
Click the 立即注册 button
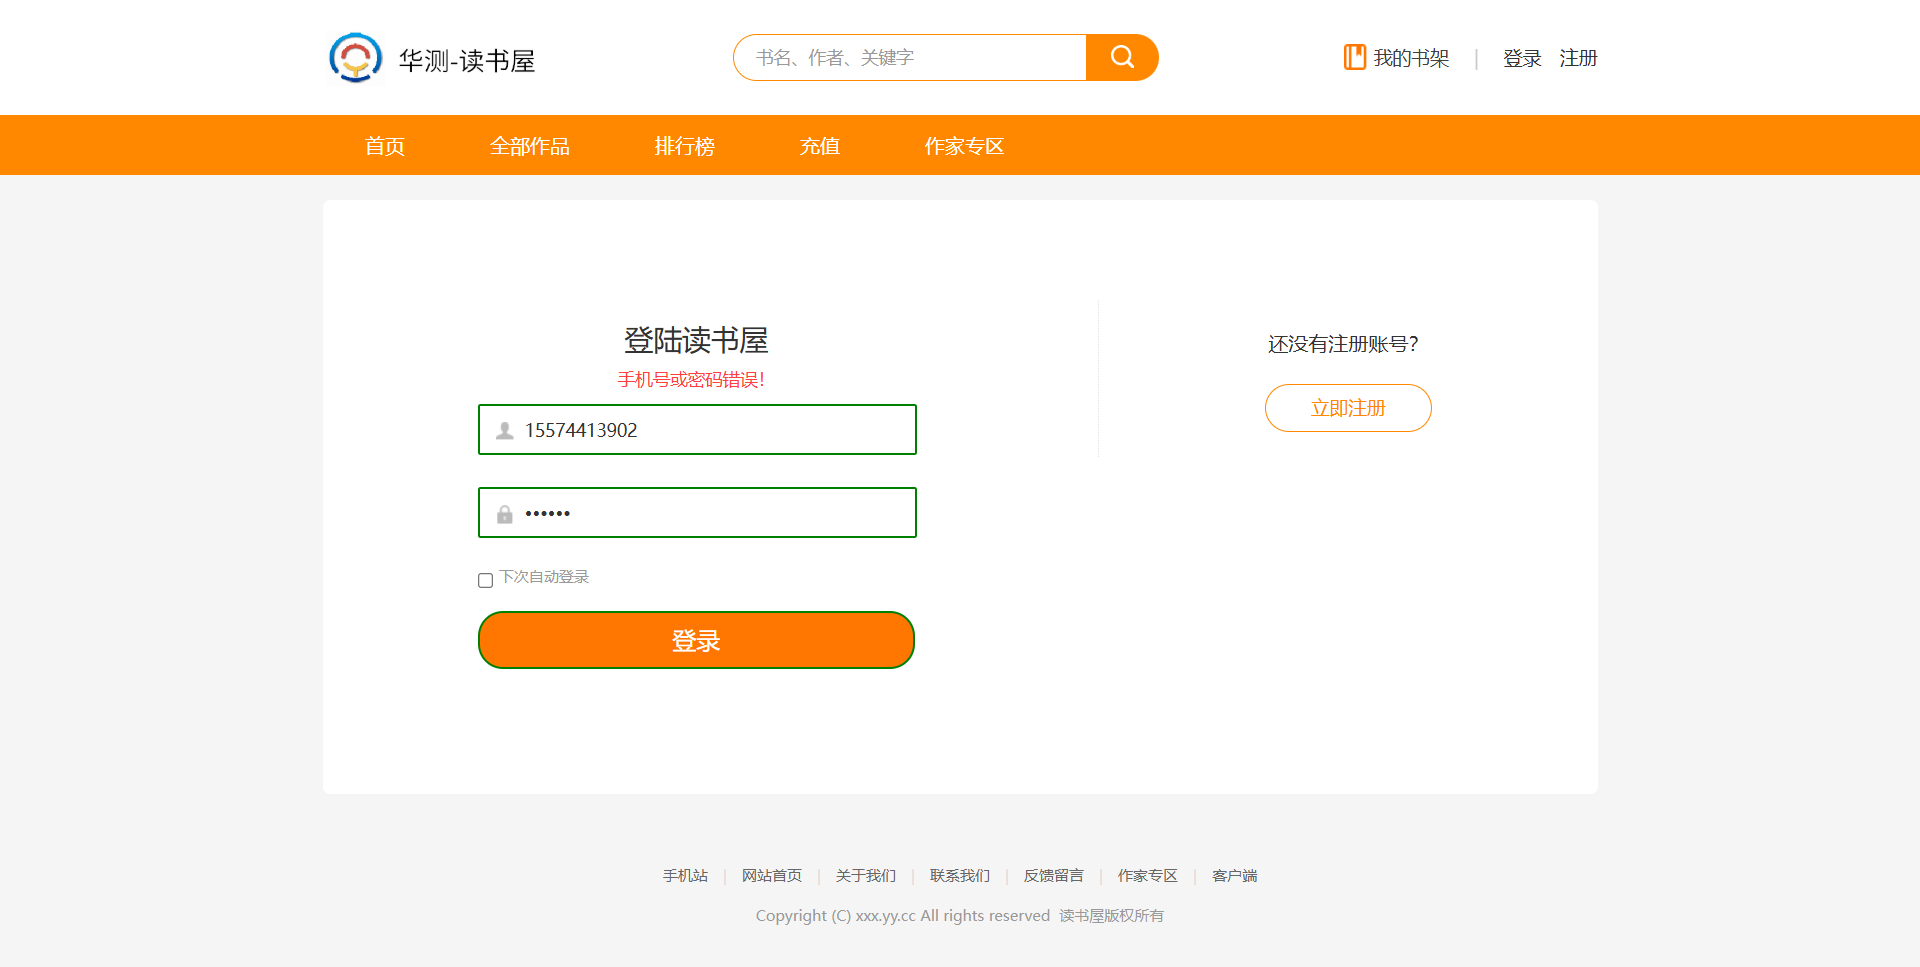(1348, 408)
